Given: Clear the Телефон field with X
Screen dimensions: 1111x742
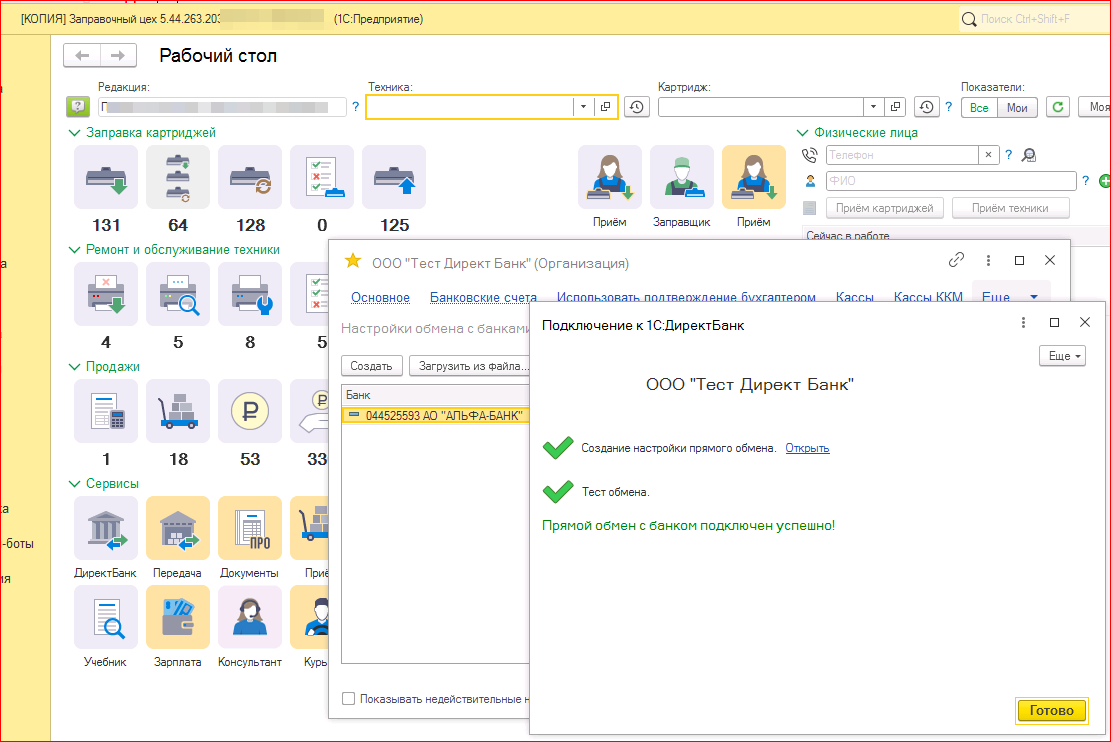Looking at the screenshot, I should [988, 155].
